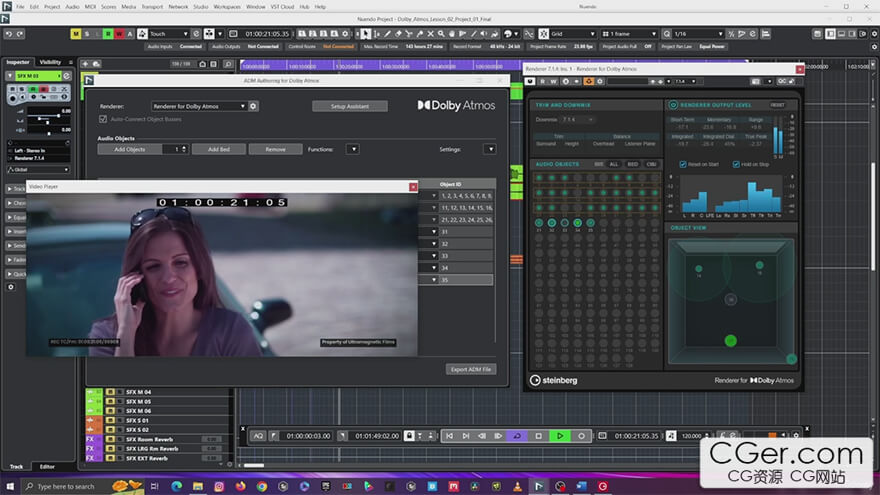This screenshot has width=880, height=495.
Task: Open the track search magnifier
Action: click(x=228, y=64)
